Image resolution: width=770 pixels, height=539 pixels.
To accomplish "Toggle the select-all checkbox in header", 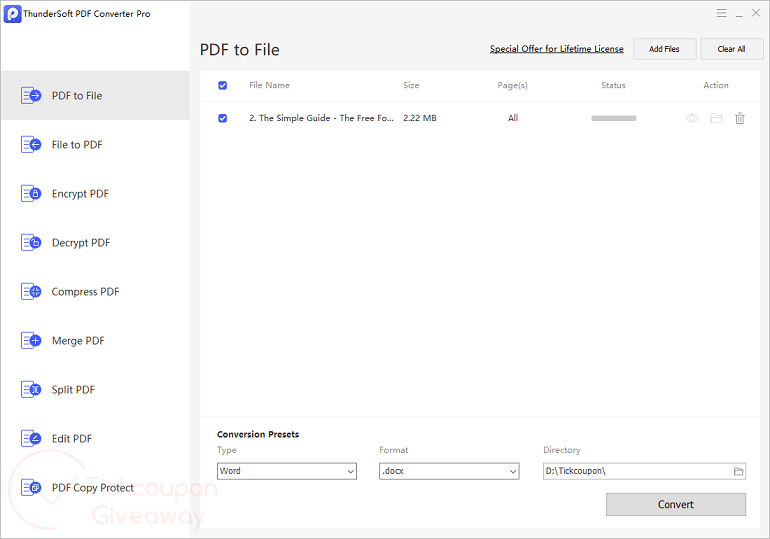I will click(x=222, y=85).
